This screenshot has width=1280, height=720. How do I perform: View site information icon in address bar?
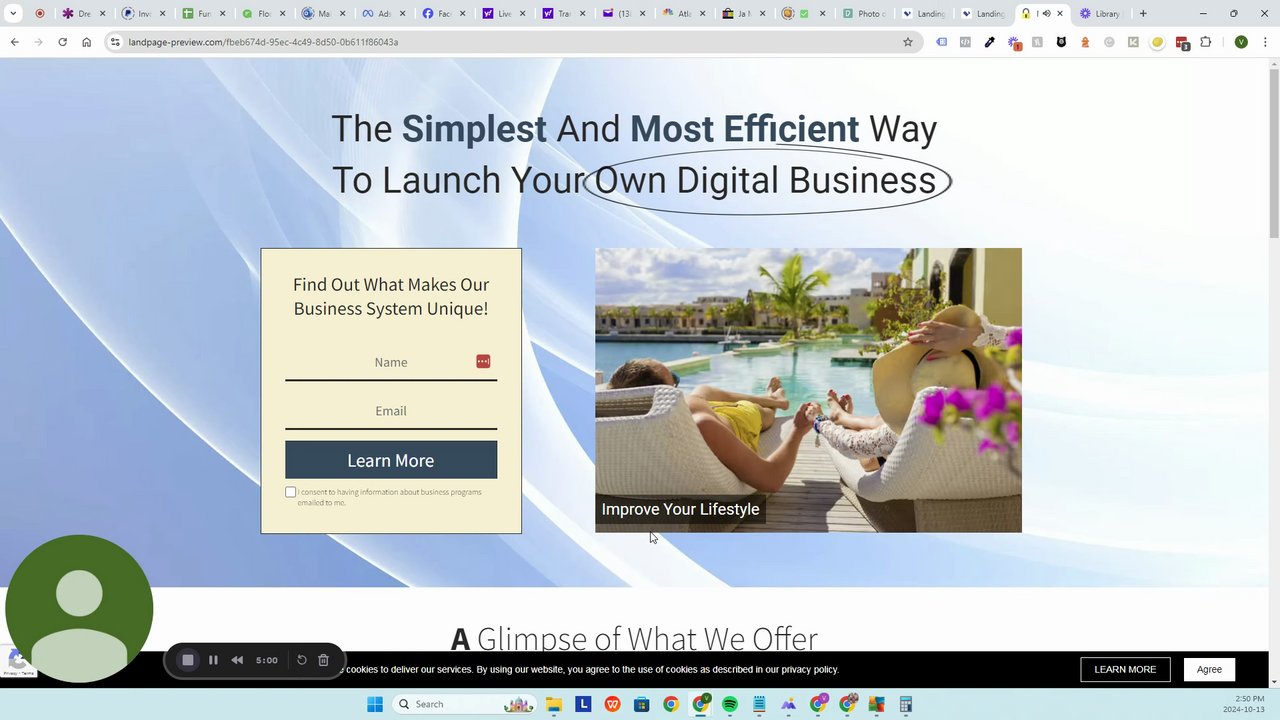coord(115,42)
